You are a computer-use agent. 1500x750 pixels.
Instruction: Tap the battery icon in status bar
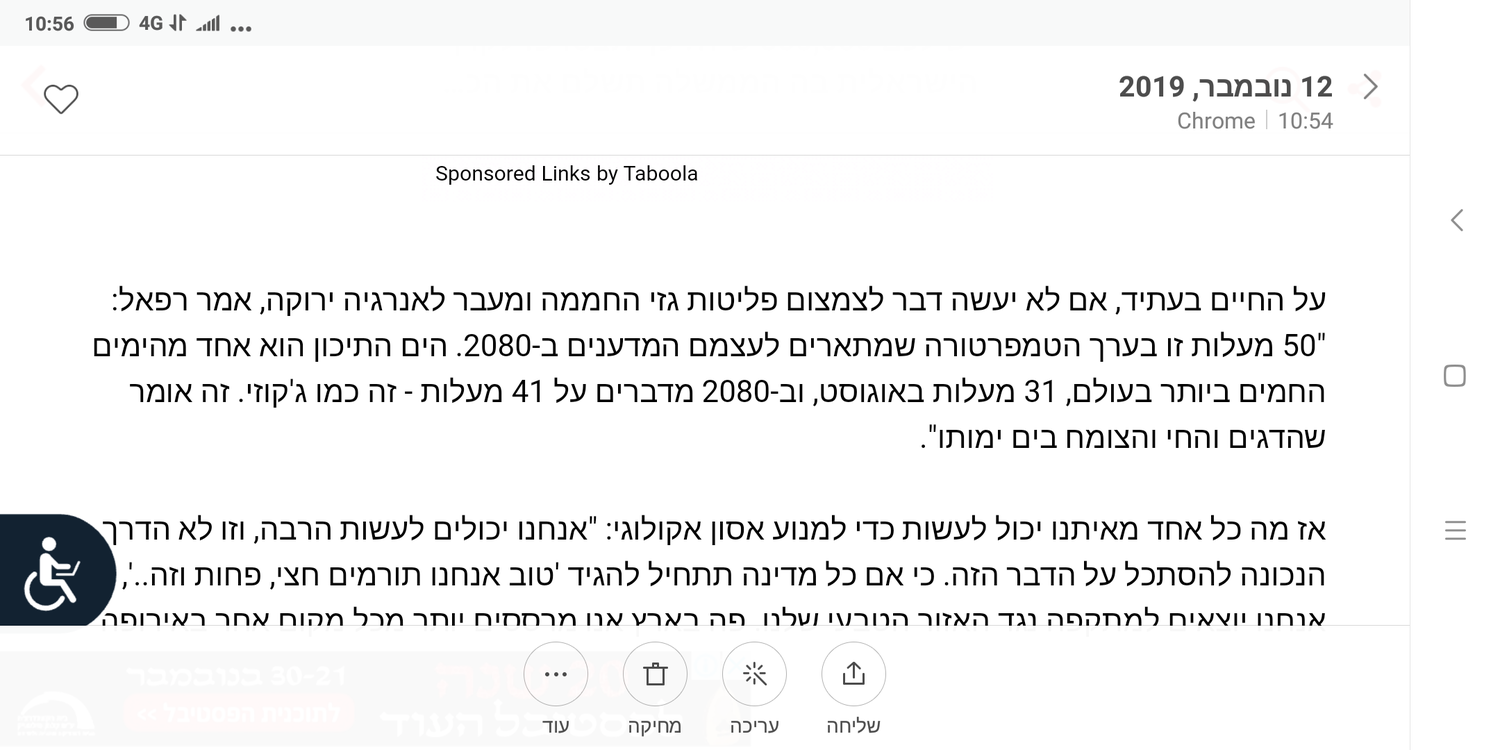(x=106, y=23)
